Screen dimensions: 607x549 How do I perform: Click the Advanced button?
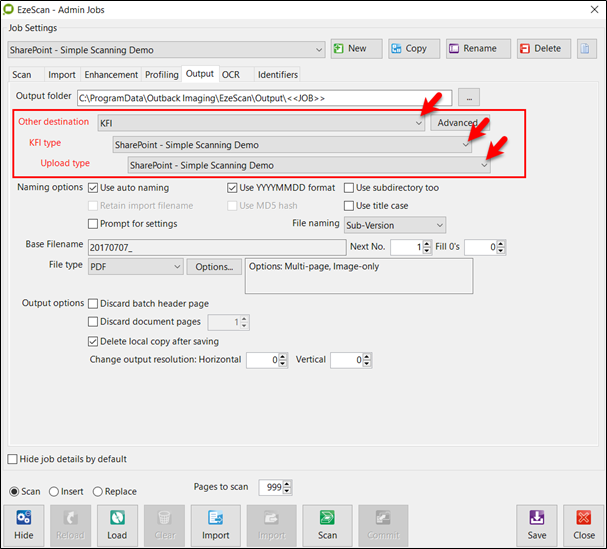[457, 123]
